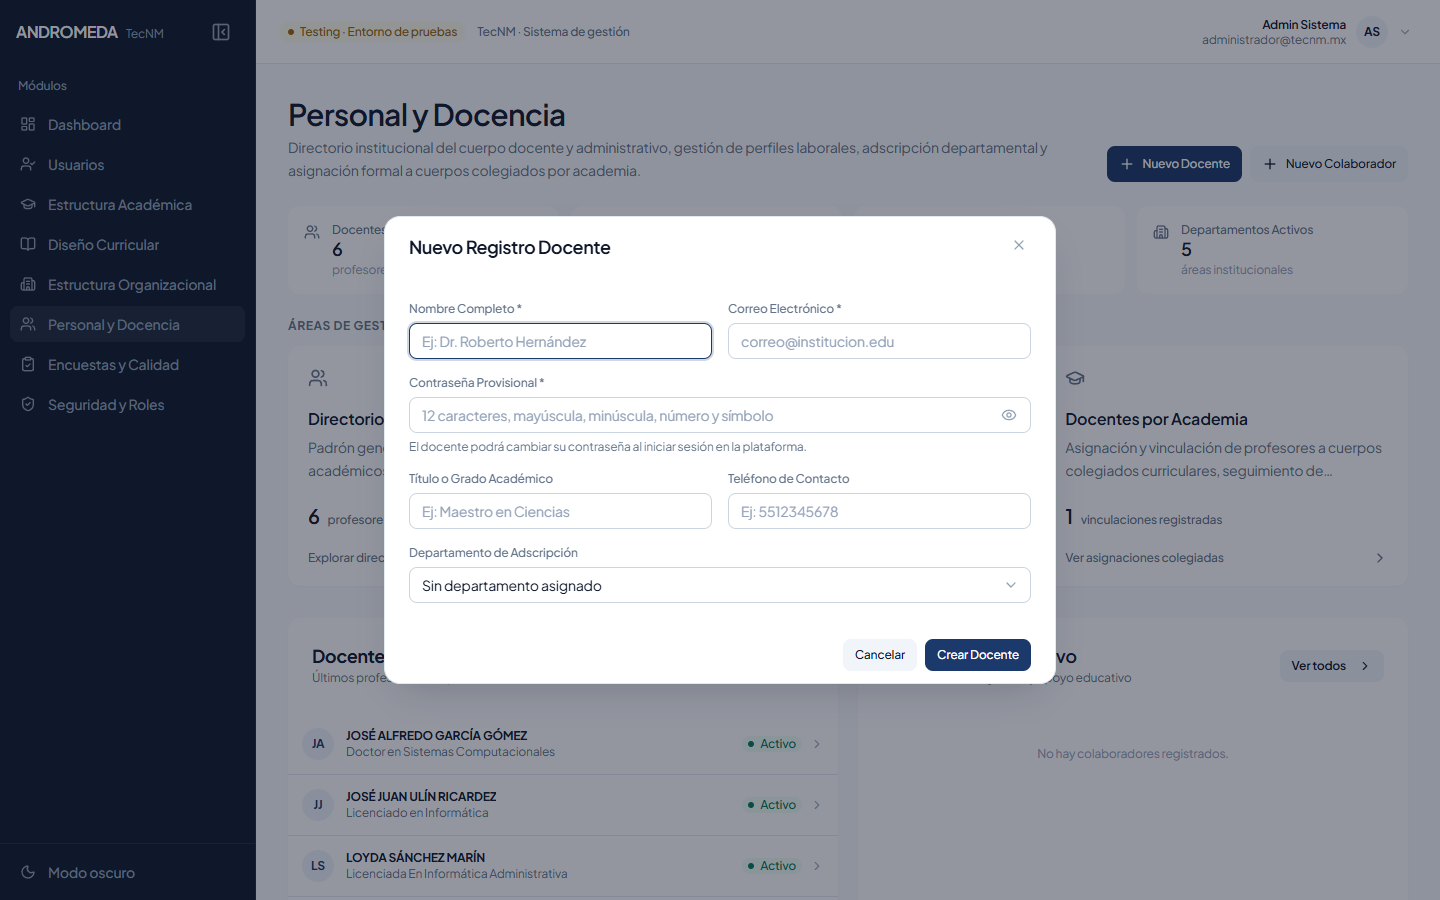The width and height of the screenshot is (1440, 900).
Task: Click the Encuestas y Calidad clipboard icon
Action: 28,364
